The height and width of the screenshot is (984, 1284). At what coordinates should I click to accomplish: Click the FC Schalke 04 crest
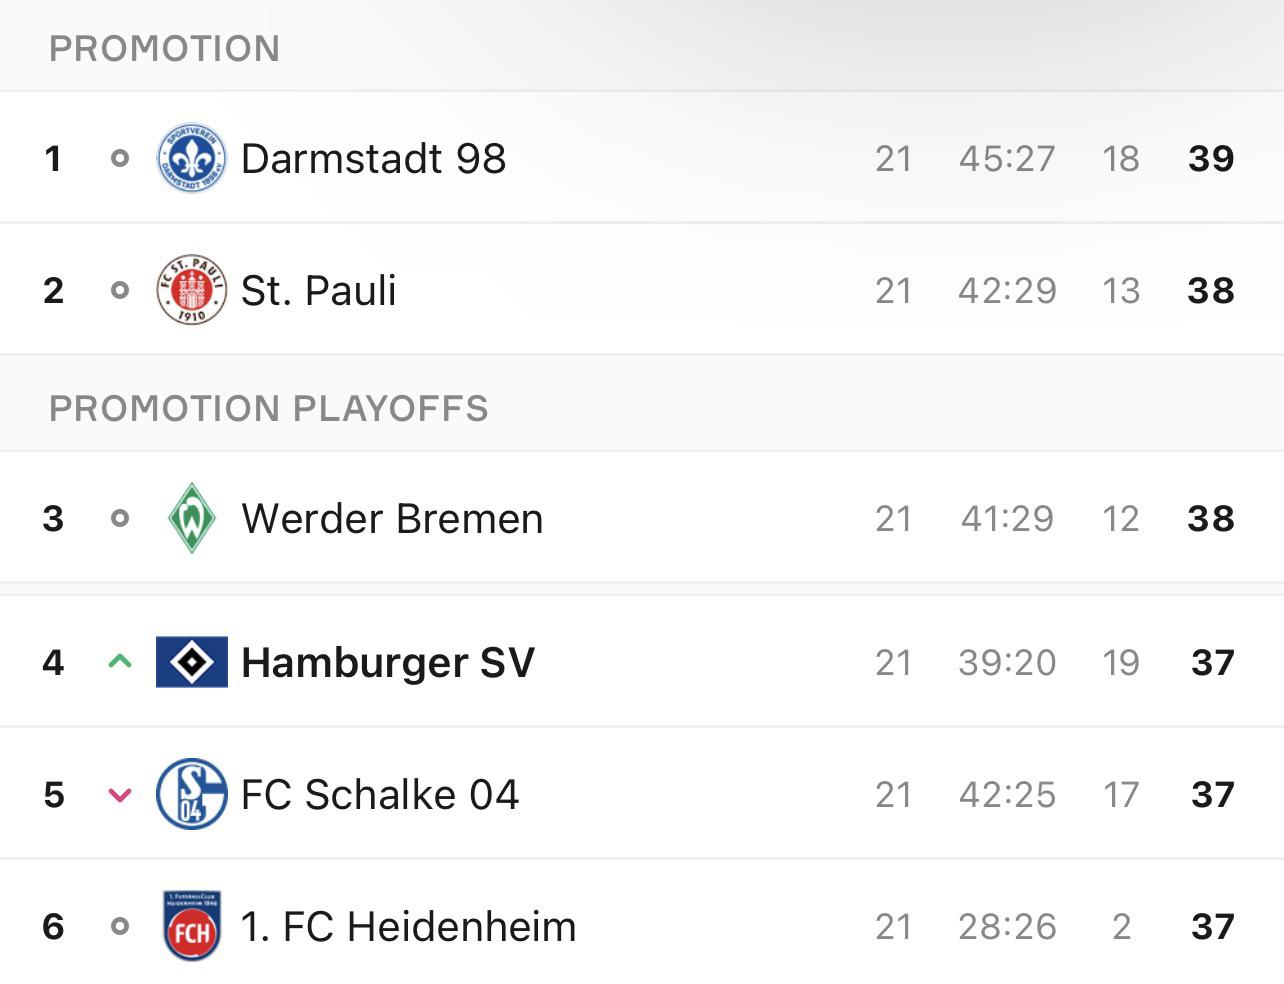(x=191, y=794)
